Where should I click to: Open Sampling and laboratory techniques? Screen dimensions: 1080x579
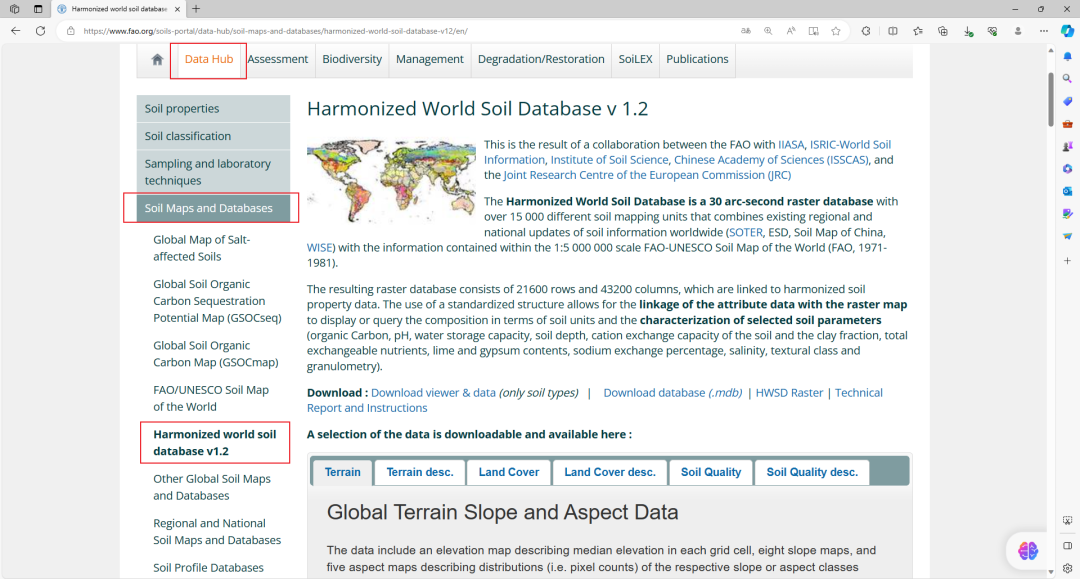coord(213,172)
